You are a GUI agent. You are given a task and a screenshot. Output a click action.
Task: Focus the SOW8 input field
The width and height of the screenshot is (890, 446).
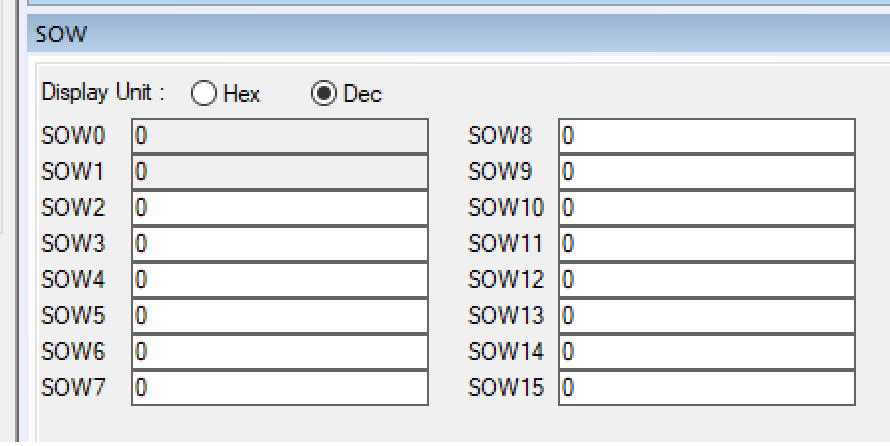click(x=706, y=136)
